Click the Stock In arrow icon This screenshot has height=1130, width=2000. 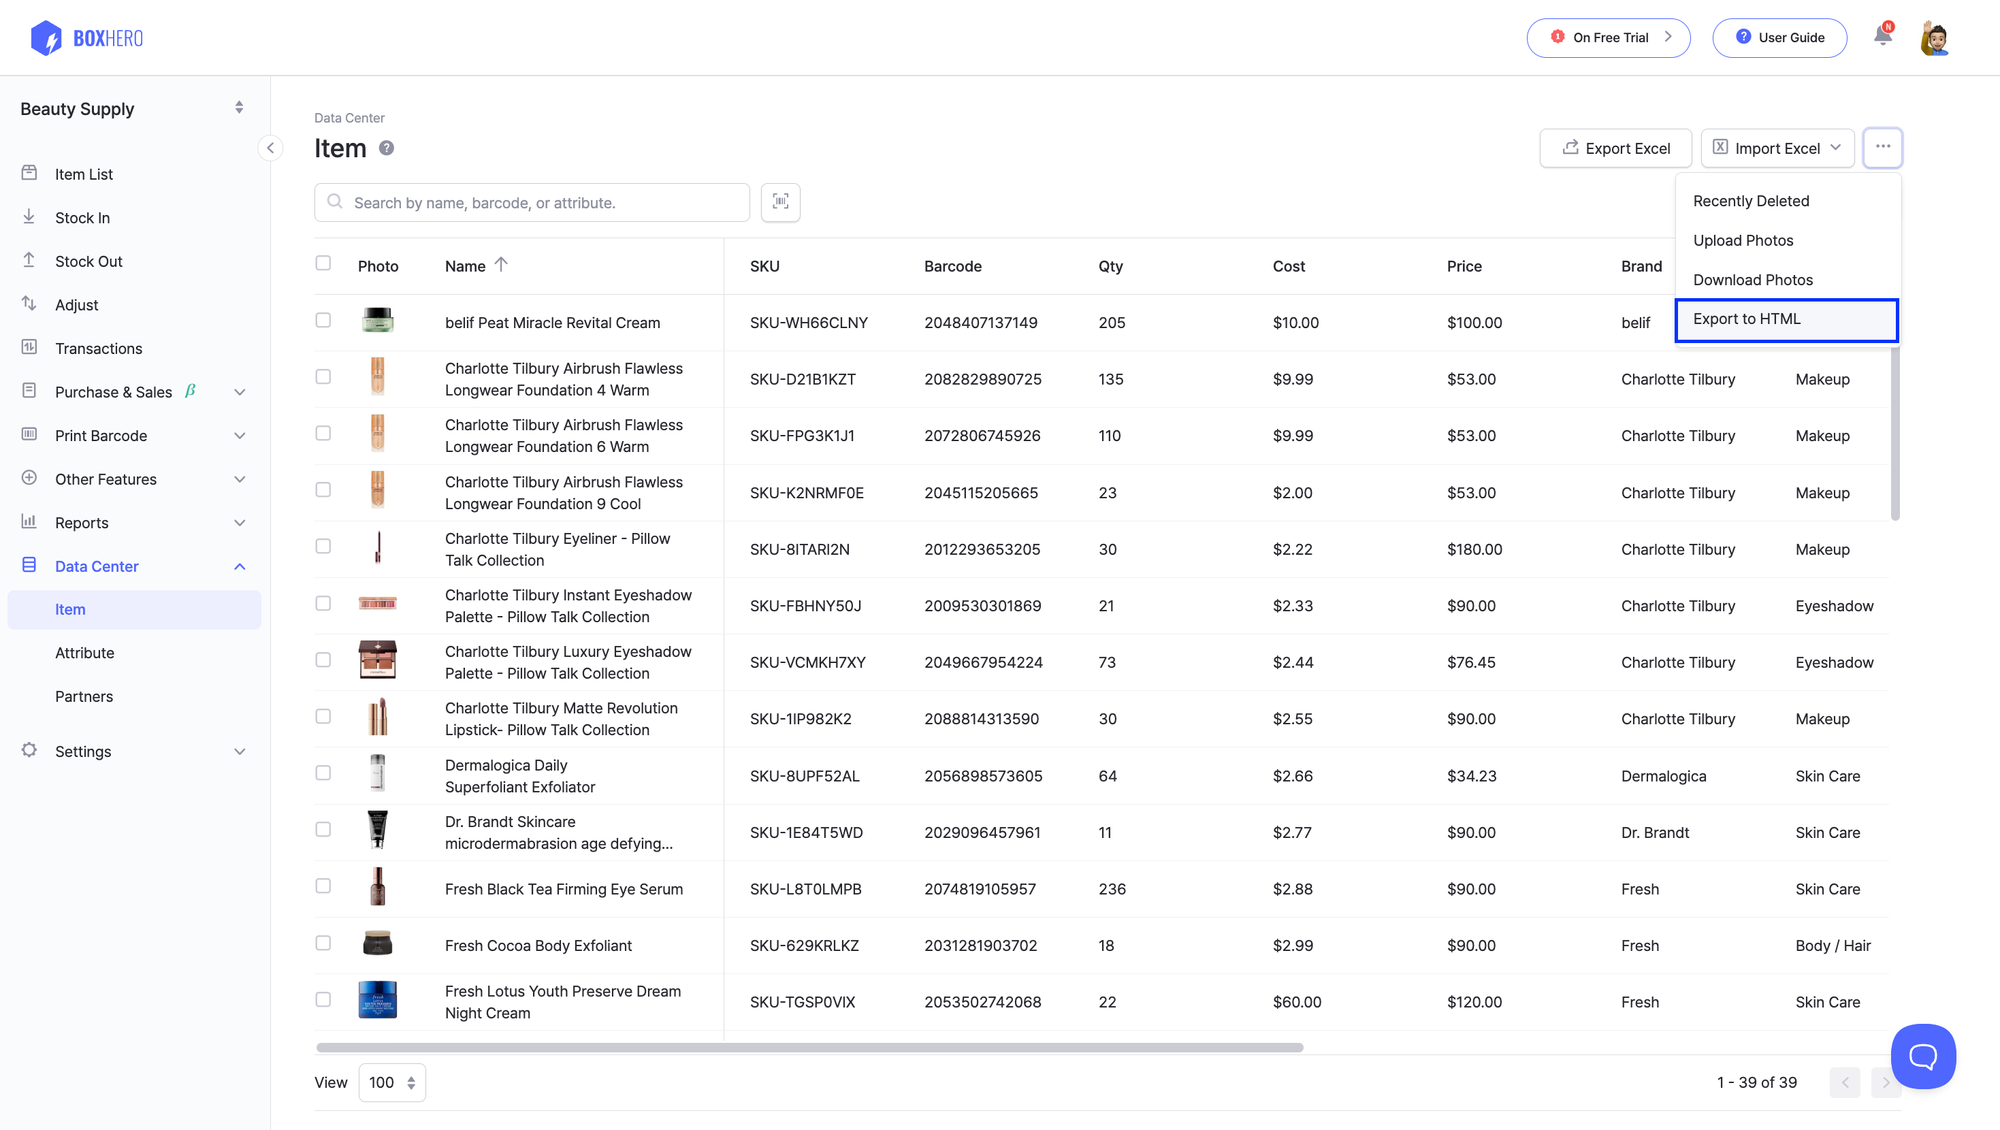pyautogui.click(x=29, y=217)
